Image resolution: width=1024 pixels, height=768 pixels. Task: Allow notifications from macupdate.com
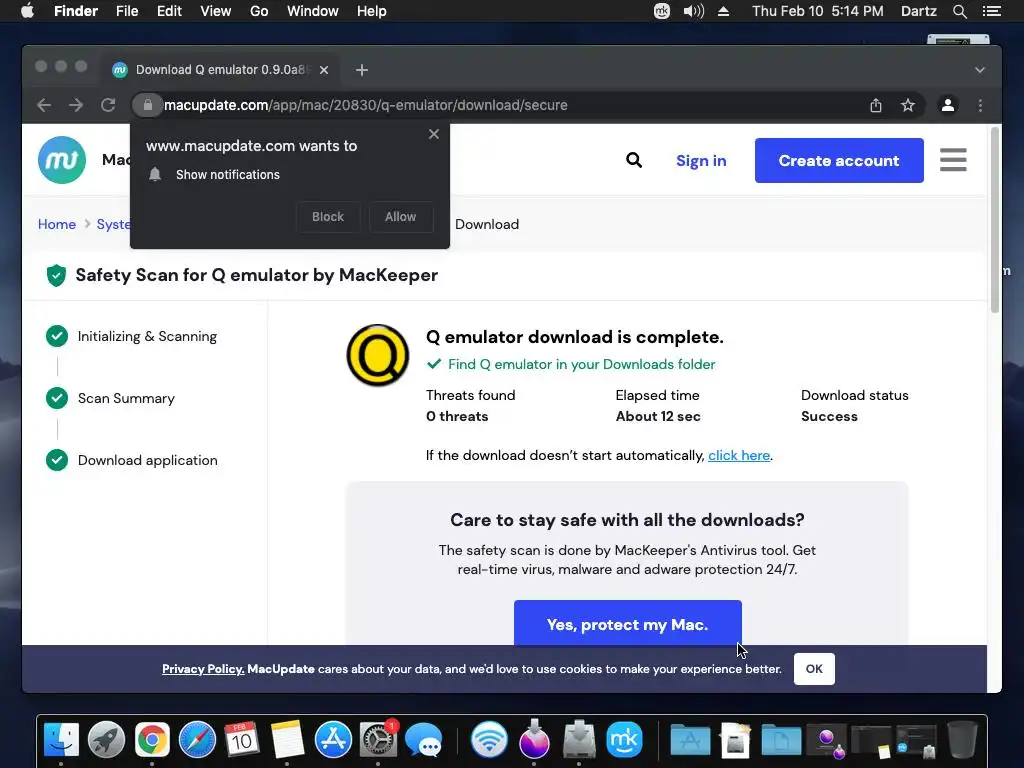tap(400, 217)
